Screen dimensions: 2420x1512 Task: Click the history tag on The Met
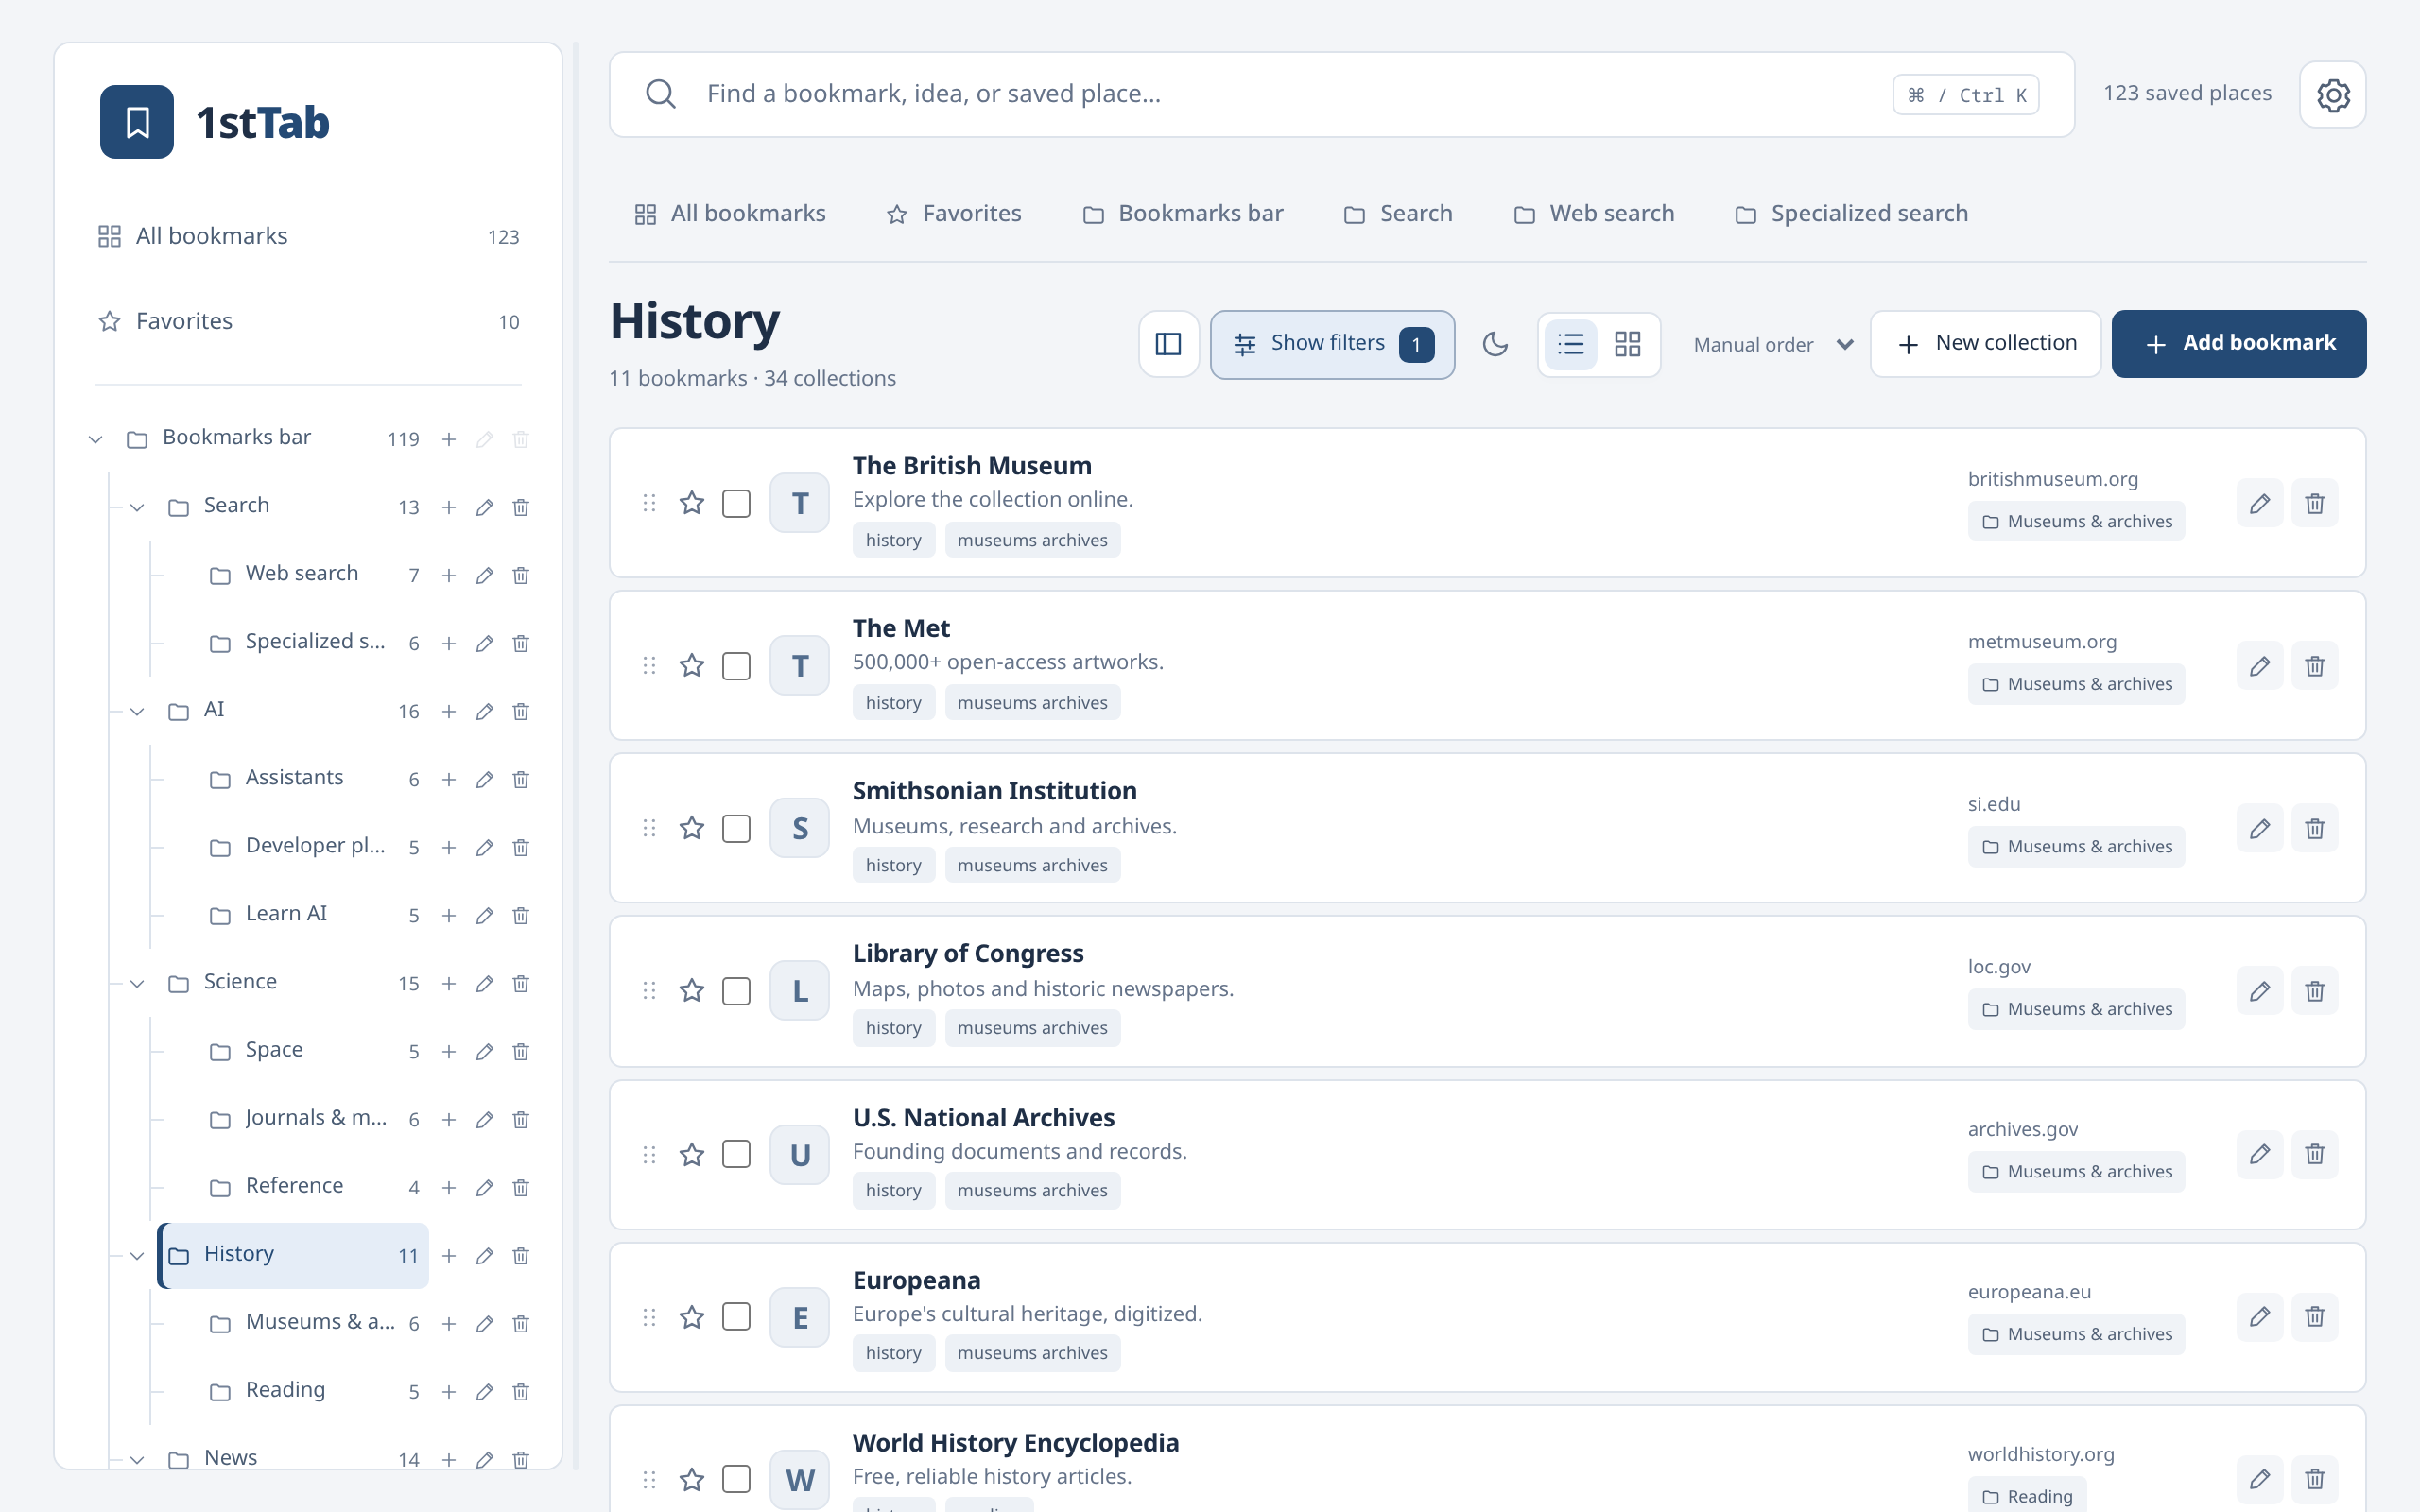pos(893,703)
